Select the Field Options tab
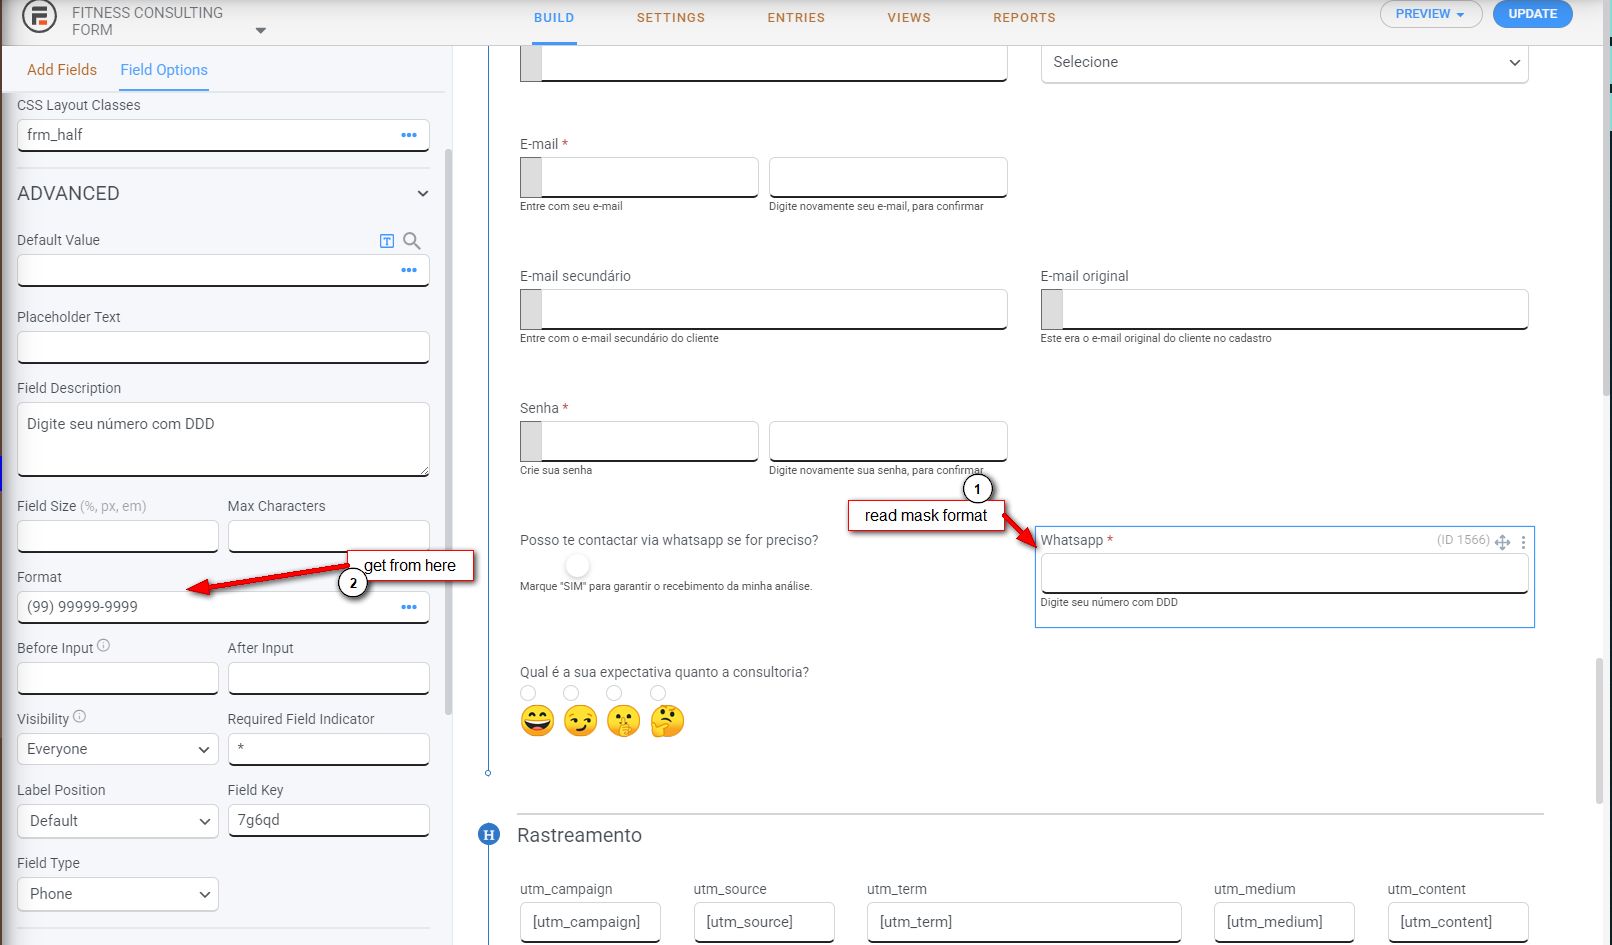 164,70
